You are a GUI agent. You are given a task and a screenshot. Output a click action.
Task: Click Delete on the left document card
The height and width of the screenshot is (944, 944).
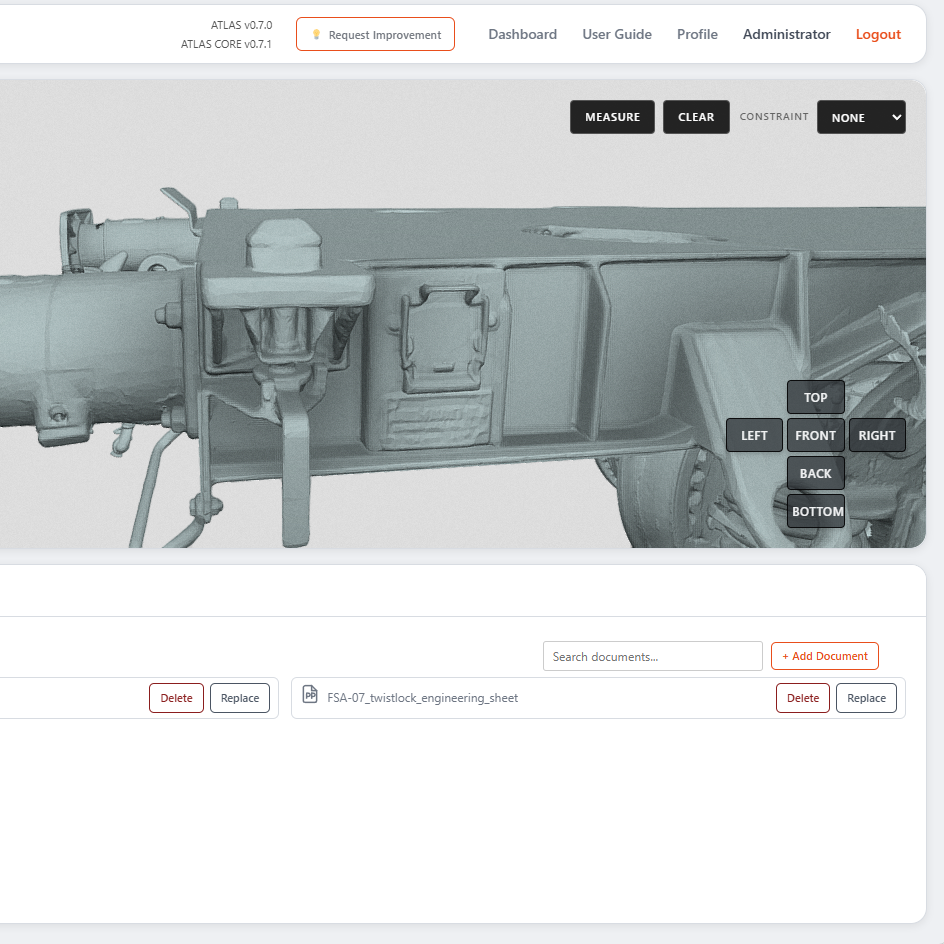(x=176, y=698)
